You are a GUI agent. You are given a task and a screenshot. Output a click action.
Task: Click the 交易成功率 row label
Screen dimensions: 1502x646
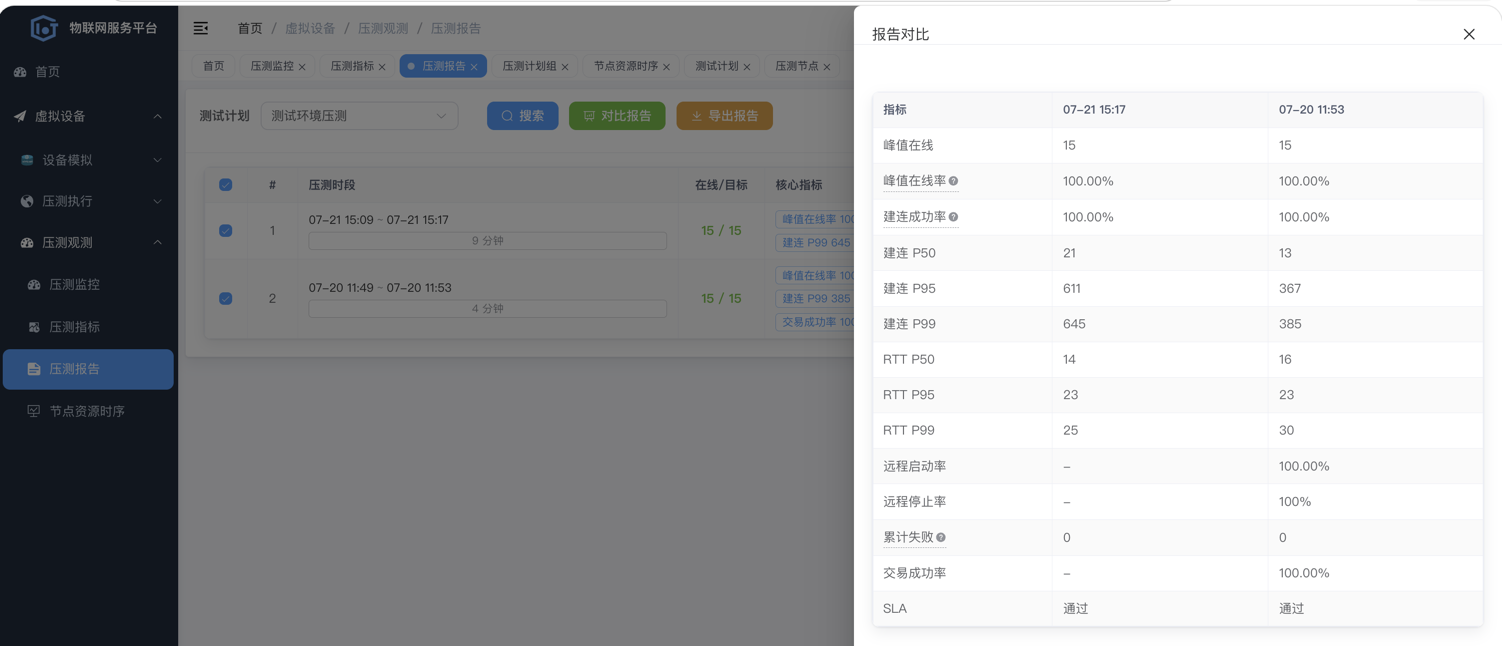click(x=915, y=573)
